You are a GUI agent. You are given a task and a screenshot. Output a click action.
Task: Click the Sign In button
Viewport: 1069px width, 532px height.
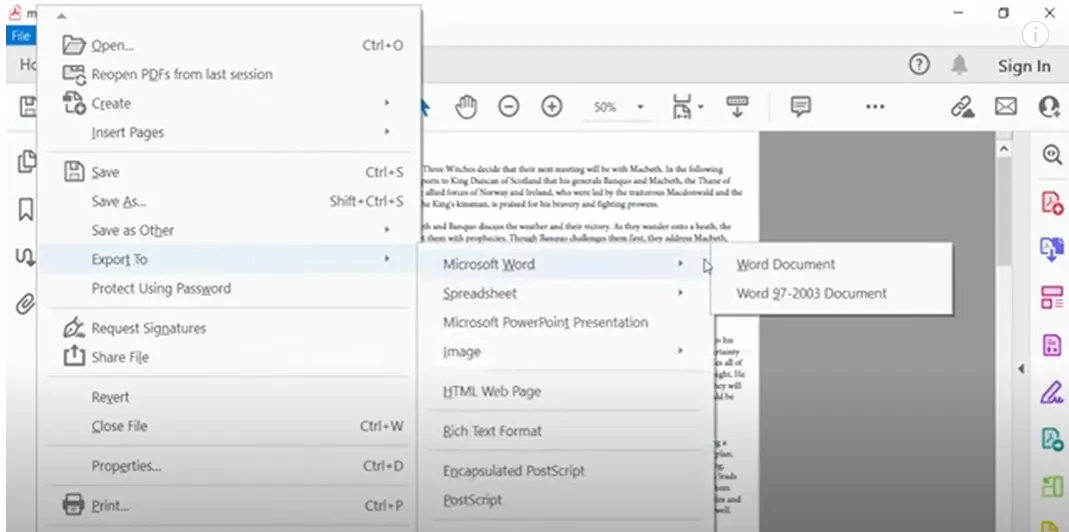click(1024, 66)
